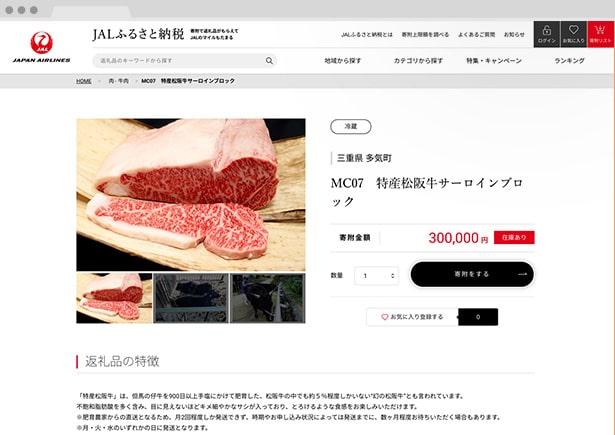Click the よくあるご質問 link

[476, 35]
